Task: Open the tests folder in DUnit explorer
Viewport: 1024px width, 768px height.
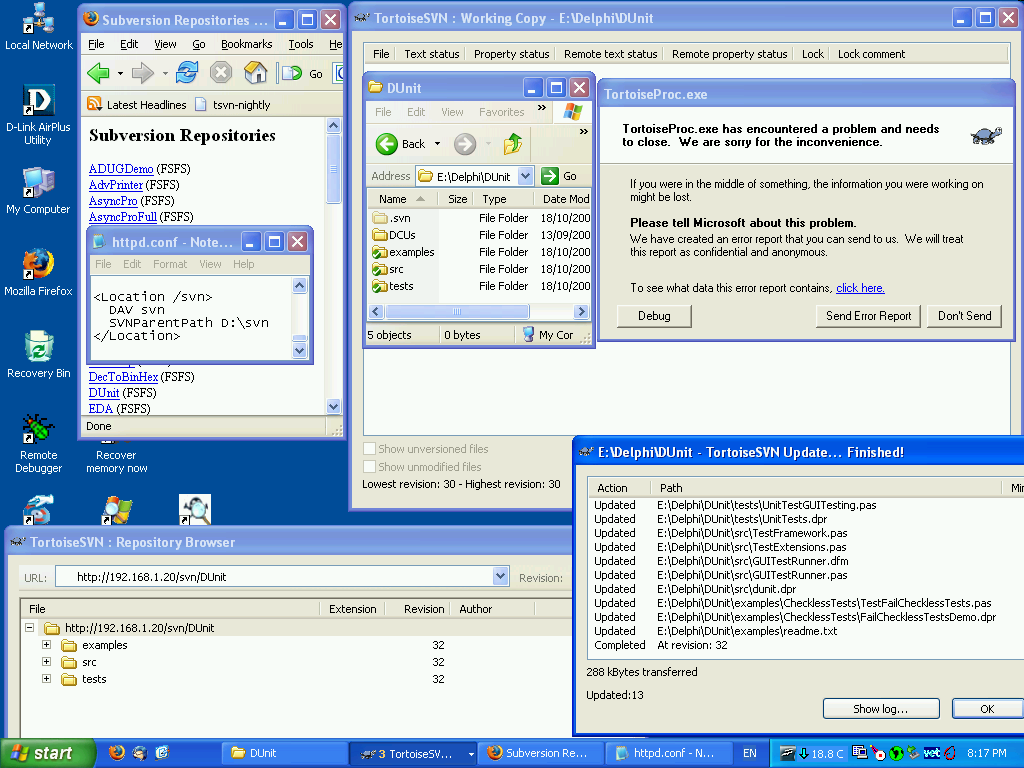Action: click(x=392, y=286)
